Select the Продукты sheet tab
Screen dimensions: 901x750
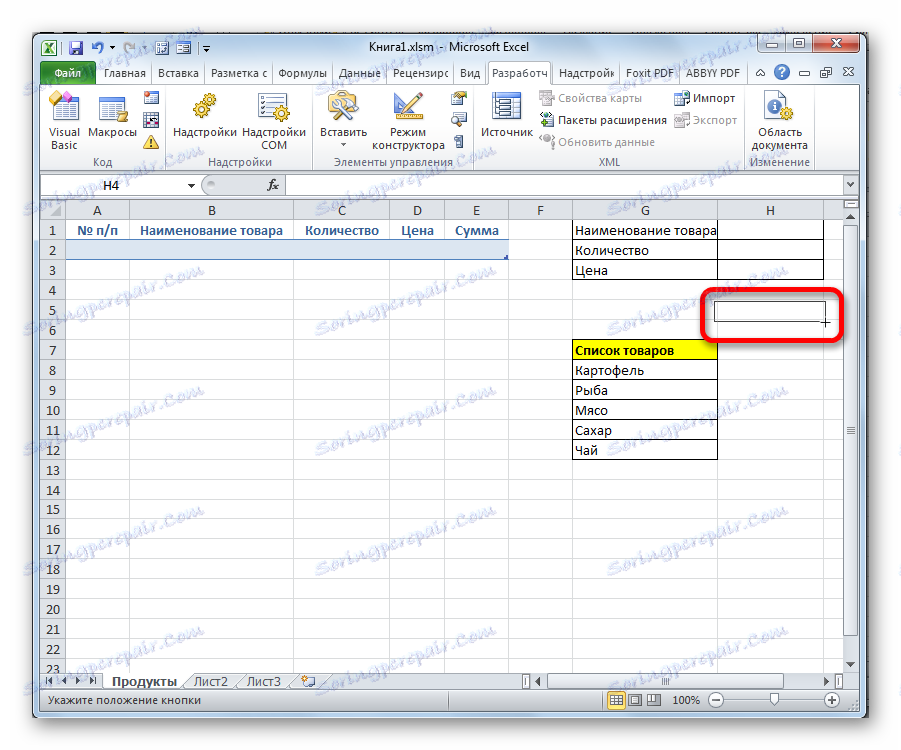pos(144,682)
